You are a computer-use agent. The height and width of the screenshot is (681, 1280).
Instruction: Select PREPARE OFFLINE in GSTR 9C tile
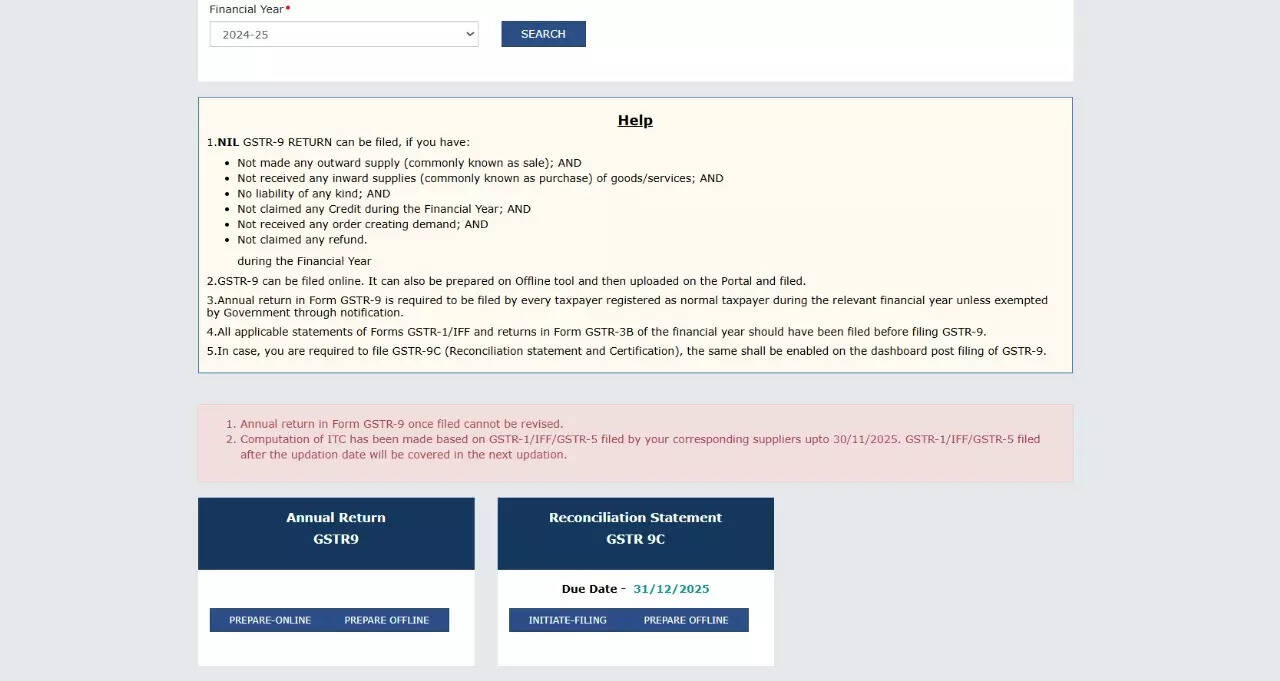pos(686,620)
